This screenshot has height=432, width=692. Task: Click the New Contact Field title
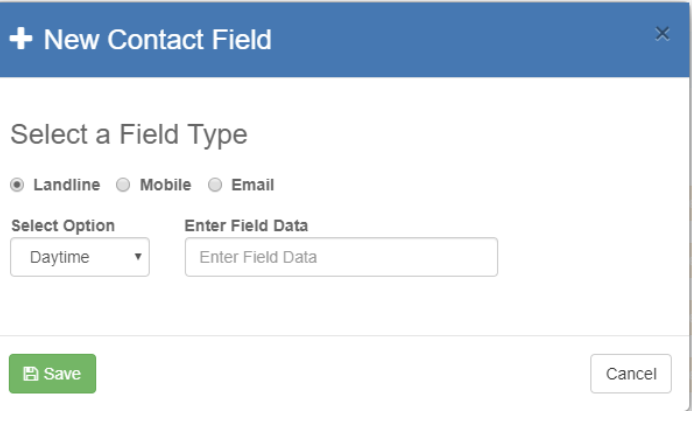click(157, 40)
